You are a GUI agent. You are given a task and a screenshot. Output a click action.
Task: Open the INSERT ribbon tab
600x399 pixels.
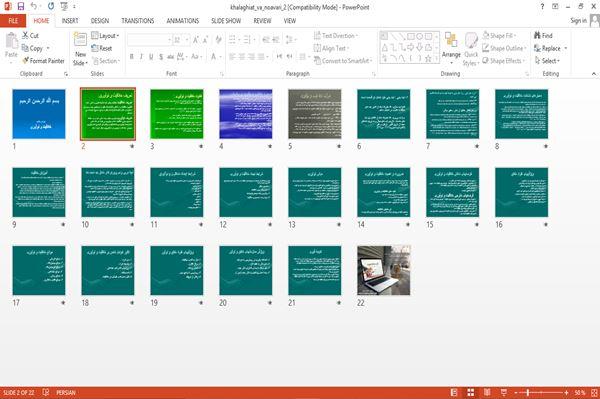[x=70, y=21]
